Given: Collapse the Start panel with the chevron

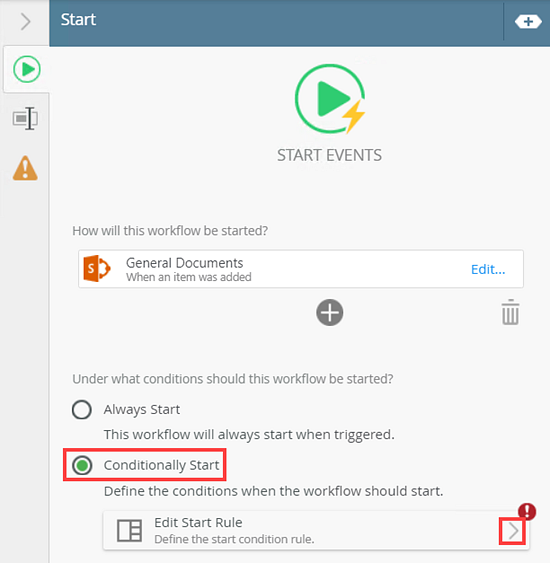Looking at the screenshot, I should (25, 22).
